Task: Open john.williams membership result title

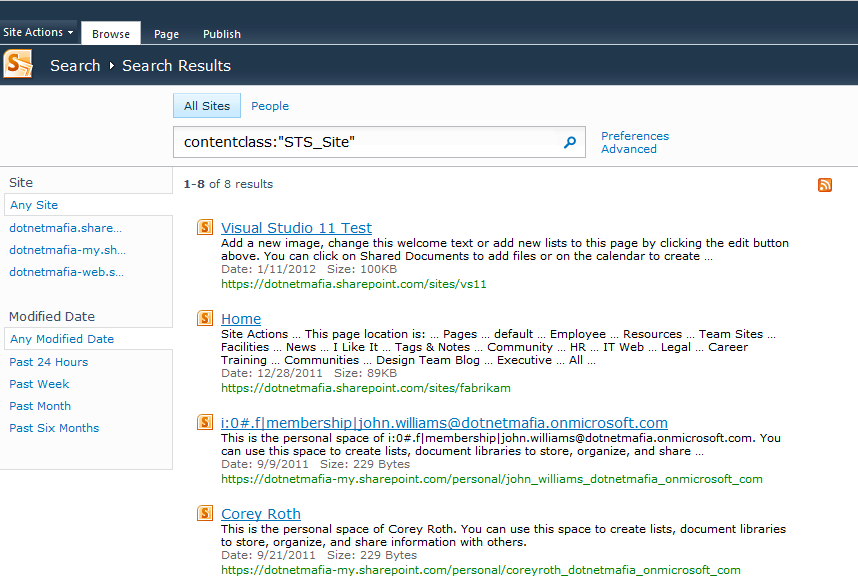Action: (444, 422)
